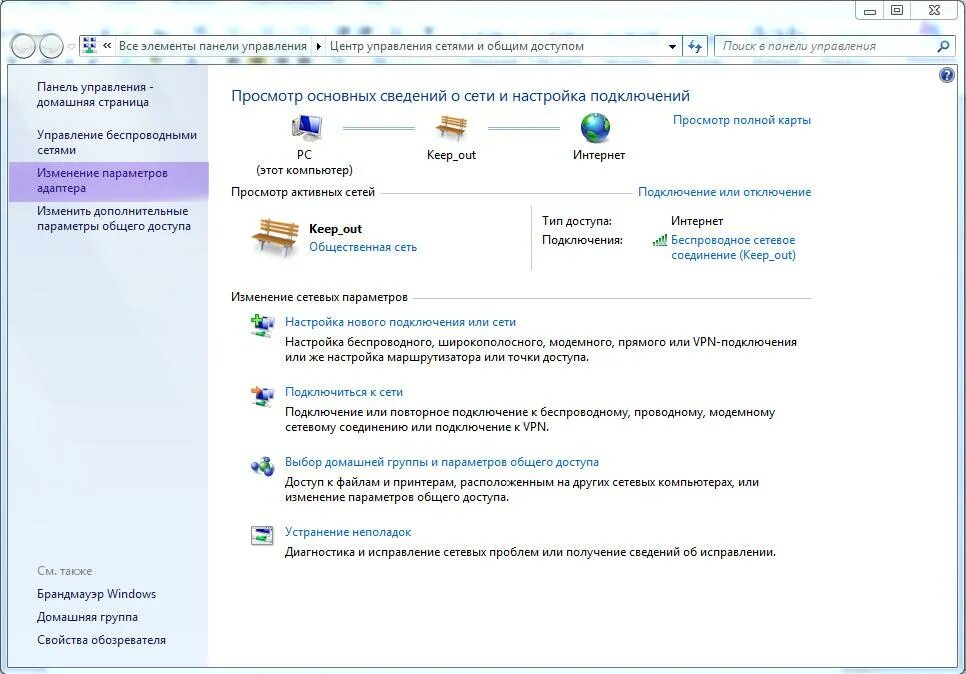Open 'Выбор домашней группы и параметров общего доступа'
This screenshot has width=966, height=674.
click(x=442, y=462)
